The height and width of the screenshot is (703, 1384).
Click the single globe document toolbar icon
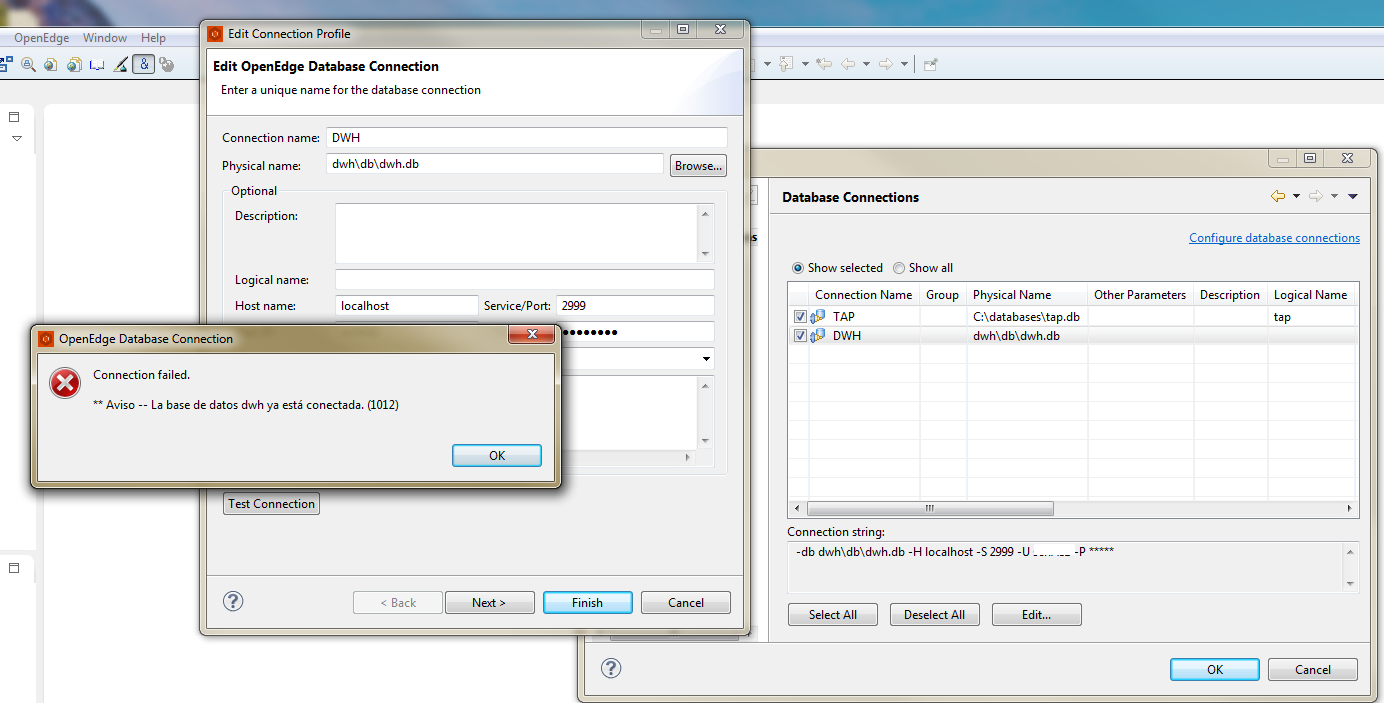tap(51, 65)
